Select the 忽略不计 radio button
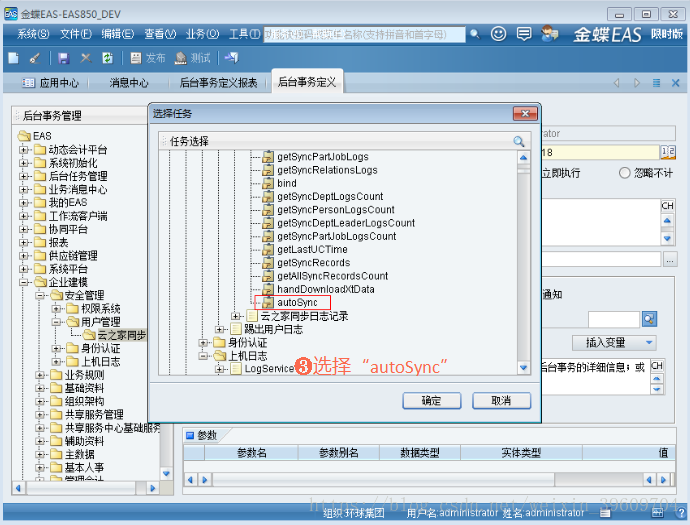 click(624, 173)
